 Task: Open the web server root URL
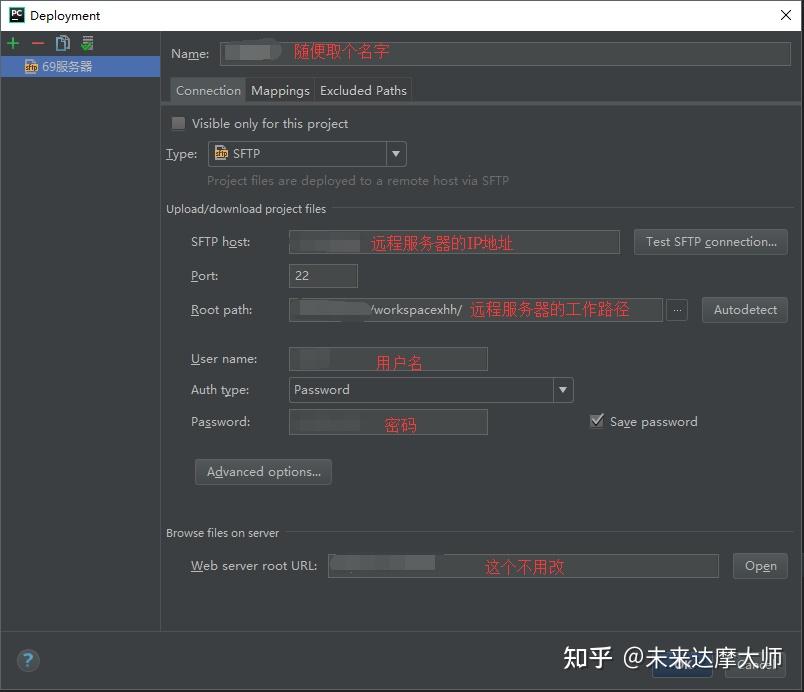(x=760, y=566)
